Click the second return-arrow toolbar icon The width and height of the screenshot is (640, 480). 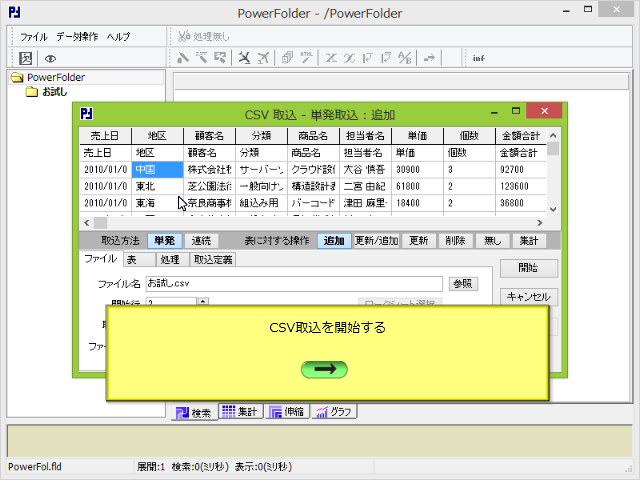coord(385,58)
